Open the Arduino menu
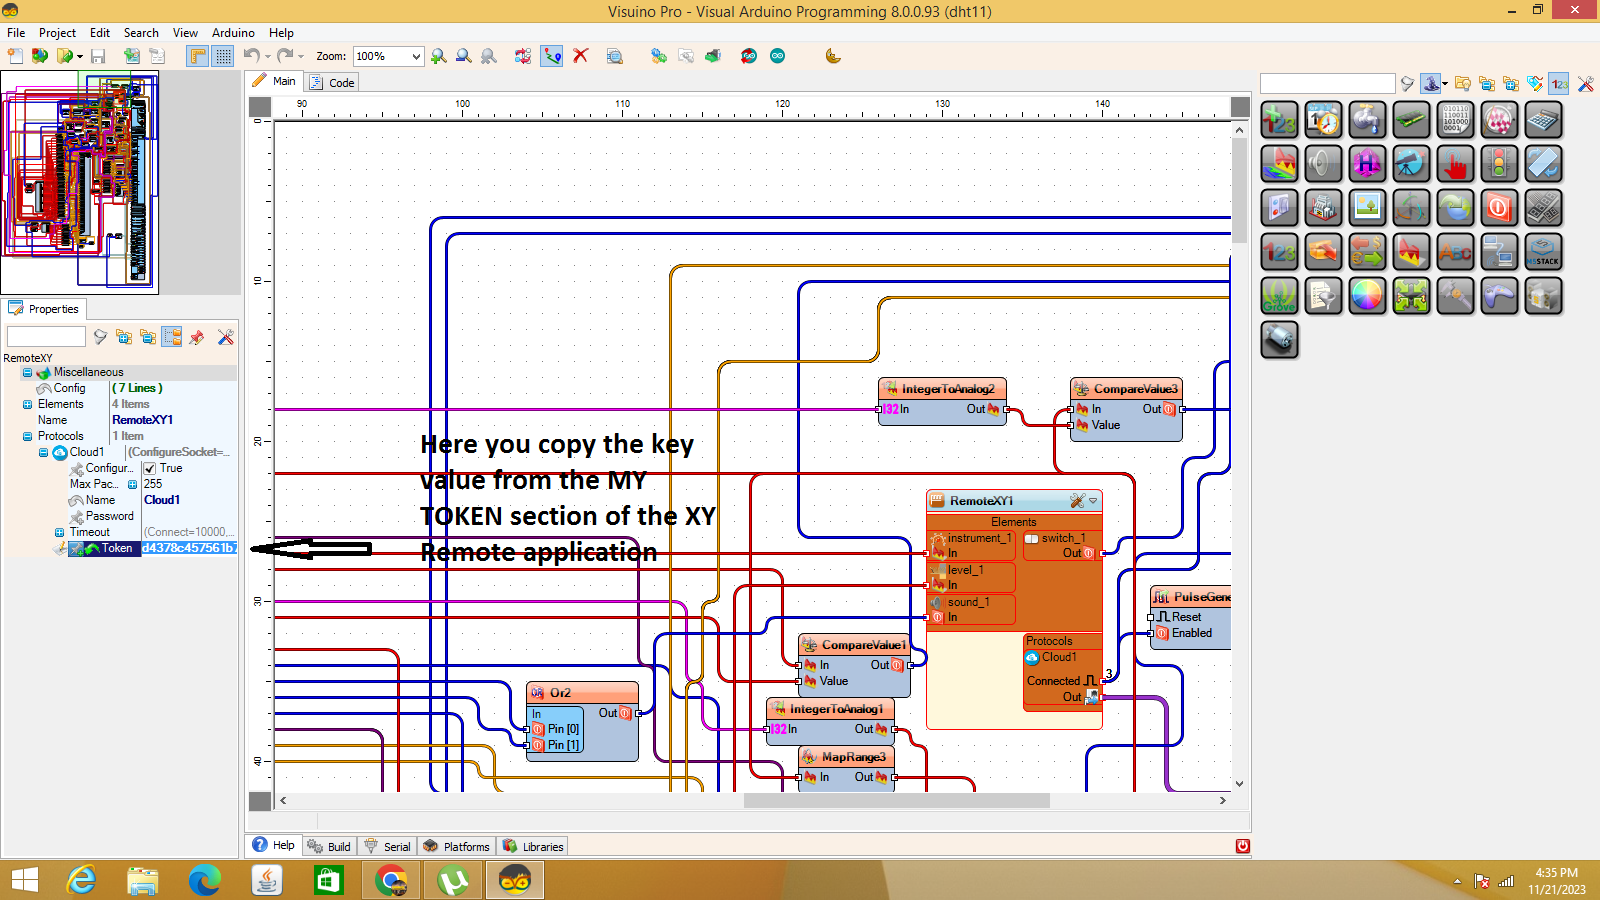1600x900 pixels. pyautogui.click(x=232, y=32)
